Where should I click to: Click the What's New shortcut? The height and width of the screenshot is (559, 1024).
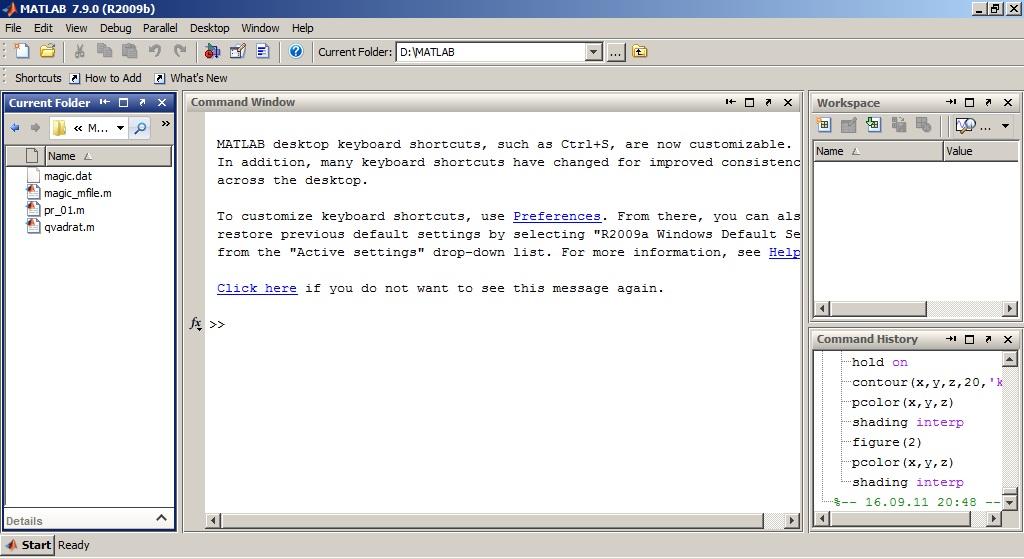click(191, 78)
